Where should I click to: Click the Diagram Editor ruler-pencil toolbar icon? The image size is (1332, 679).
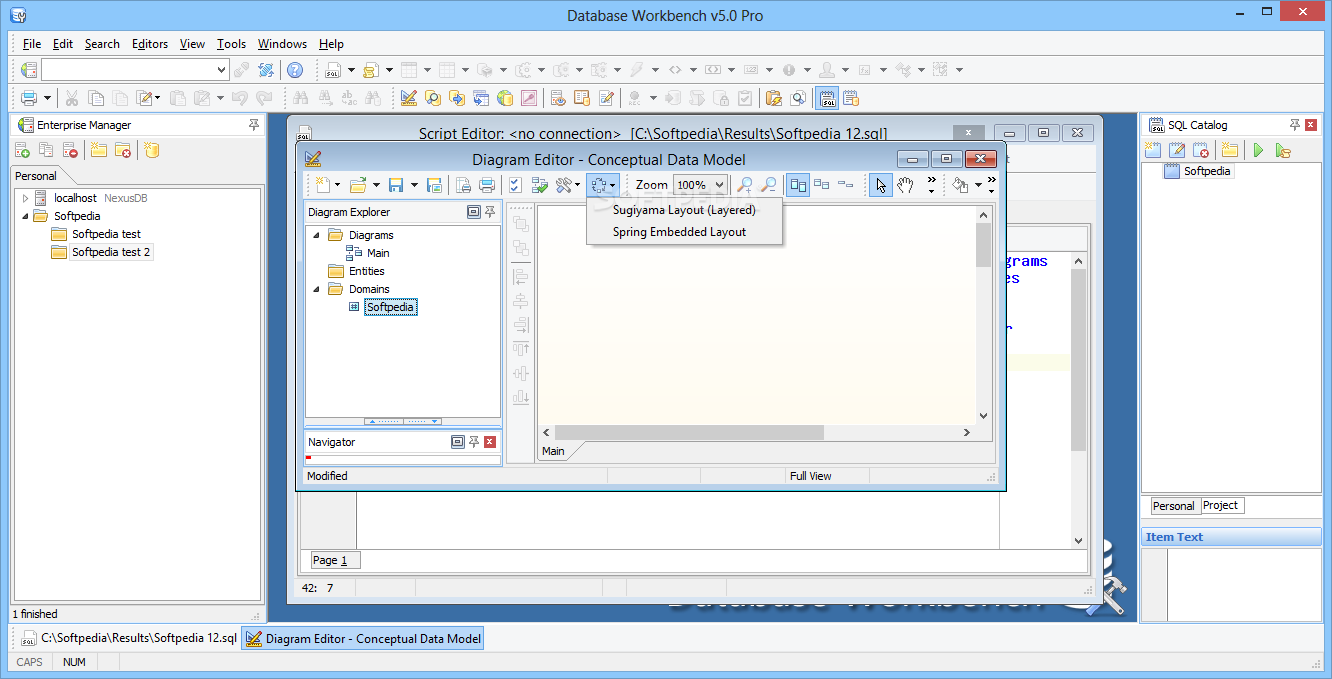tap(409, 98)
